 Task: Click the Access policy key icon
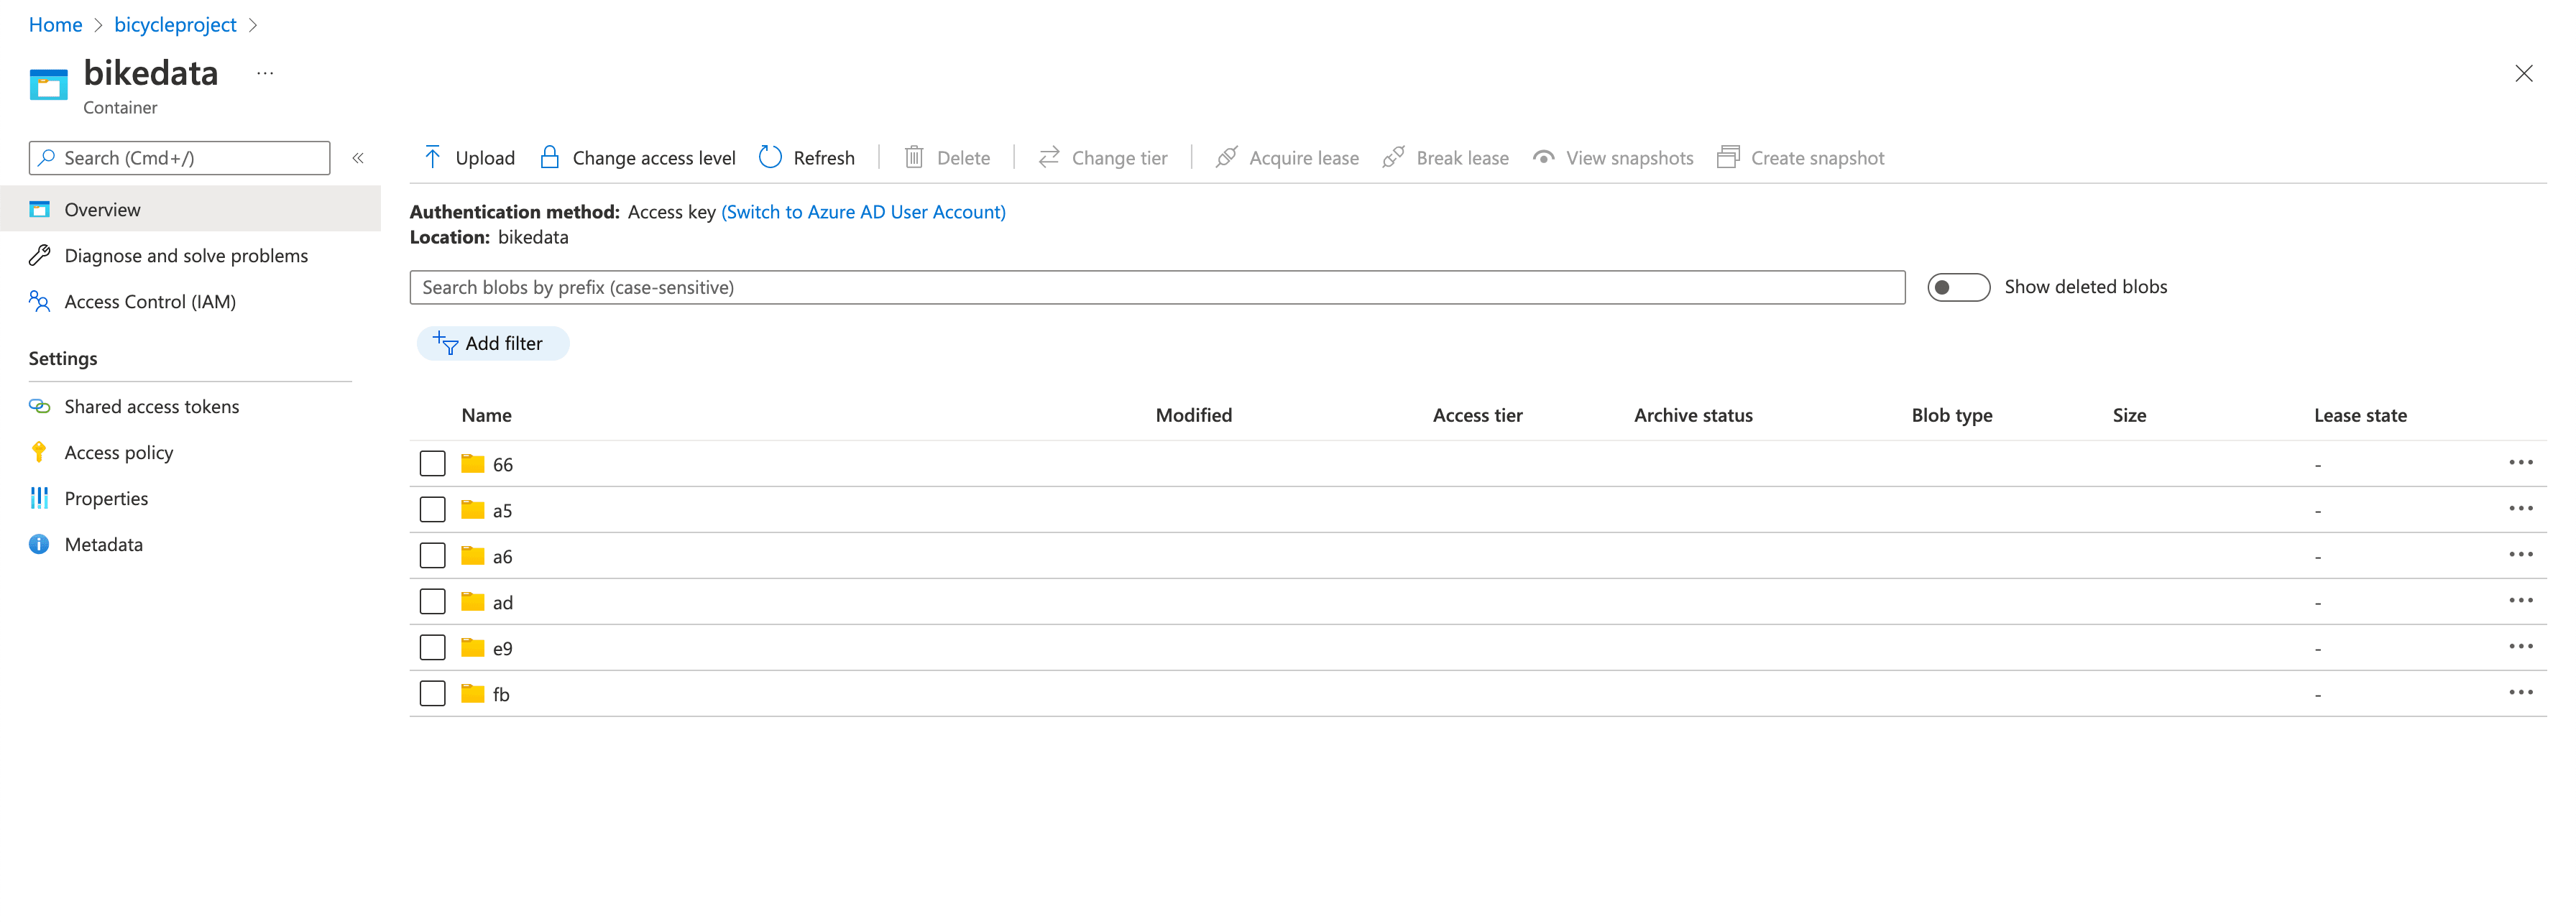point(39,452)
